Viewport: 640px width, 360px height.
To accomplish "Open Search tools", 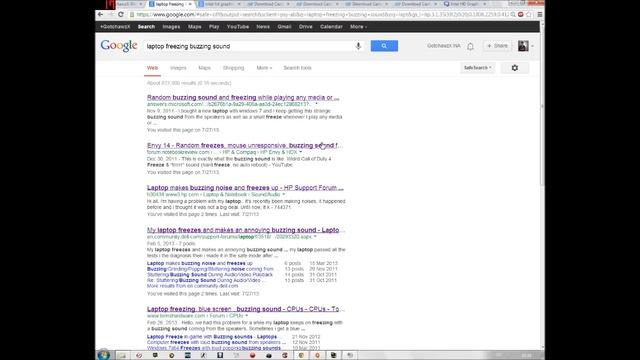I will [x=298, y=68].
